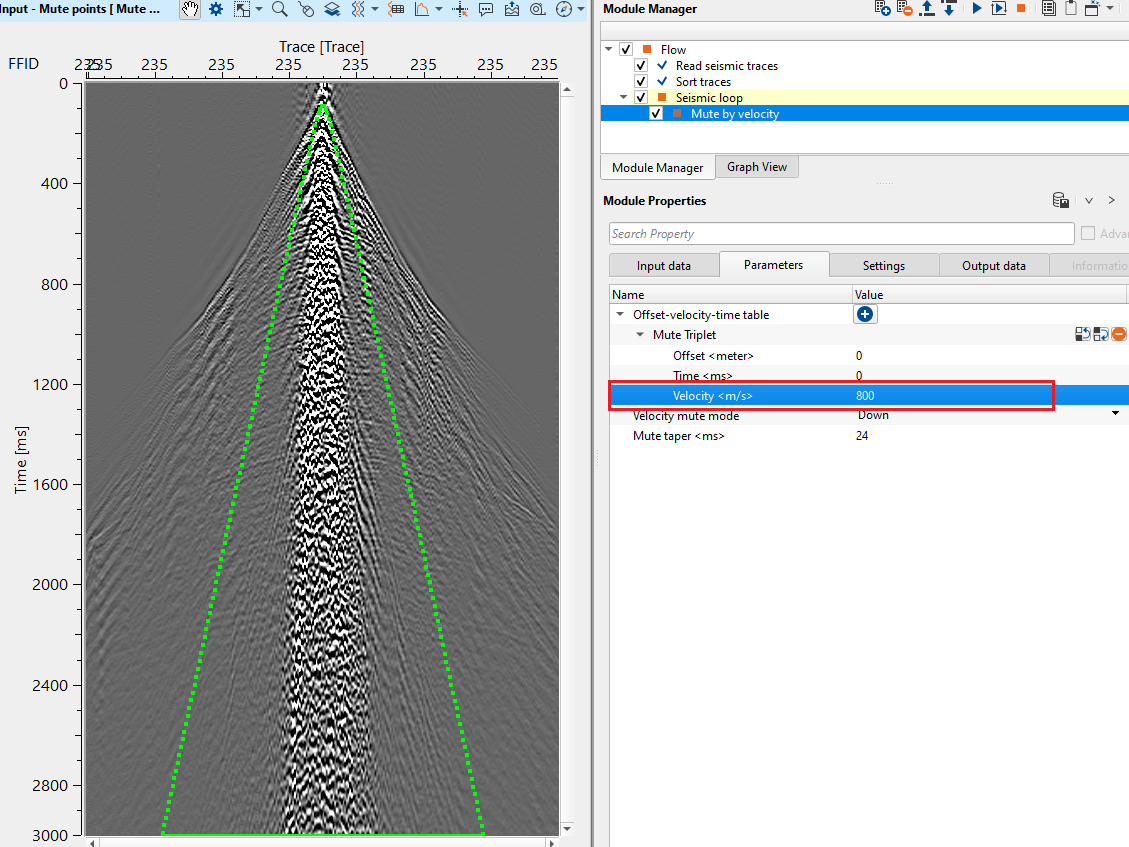The width and height of the screenshot is (1129, 847).
Task: Stop execution with orange square button
Action: coord(1021,9)
